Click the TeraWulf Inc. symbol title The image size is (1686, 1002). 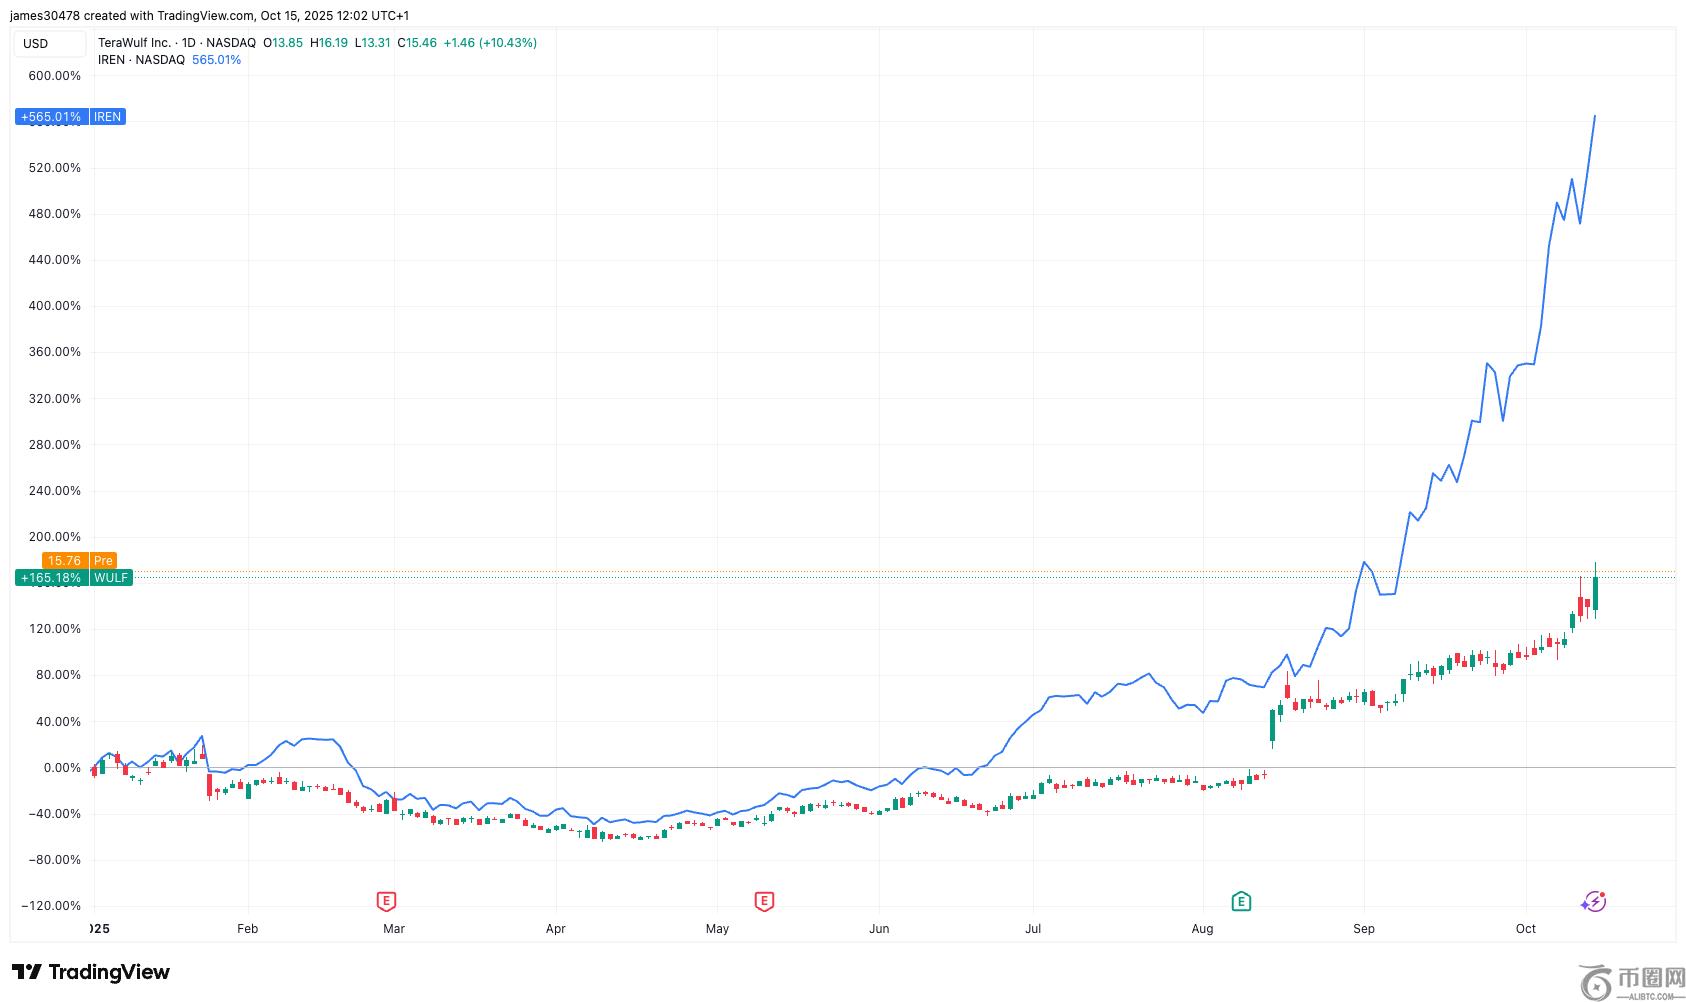[135, 43]
